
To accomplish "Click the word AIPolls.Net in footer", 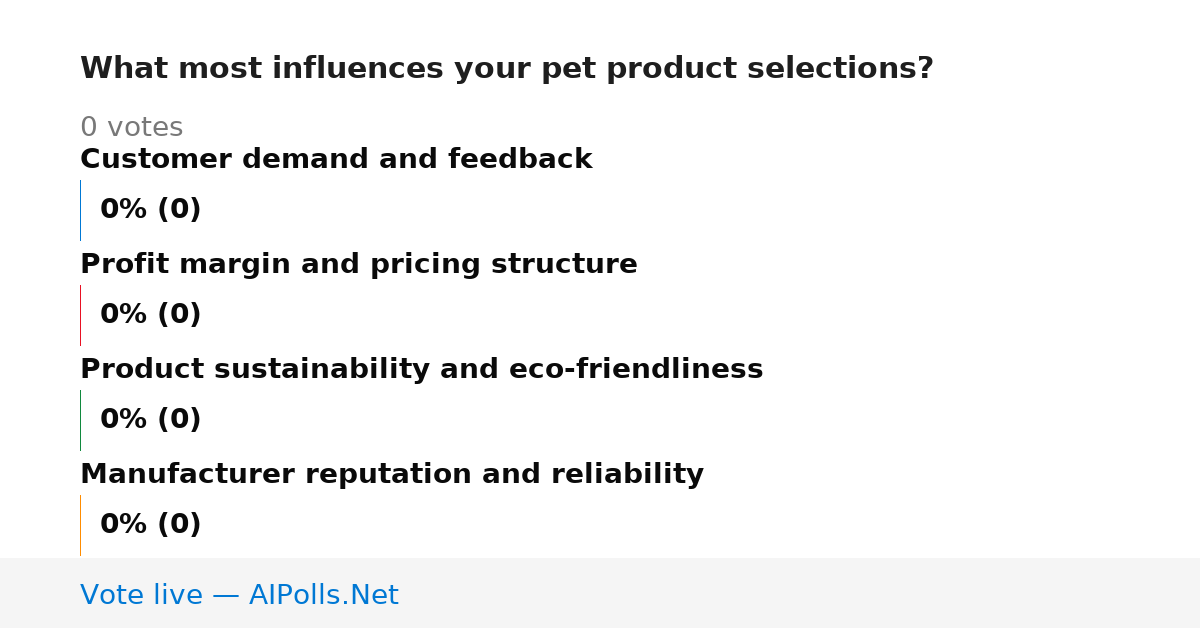I will 323,595.
